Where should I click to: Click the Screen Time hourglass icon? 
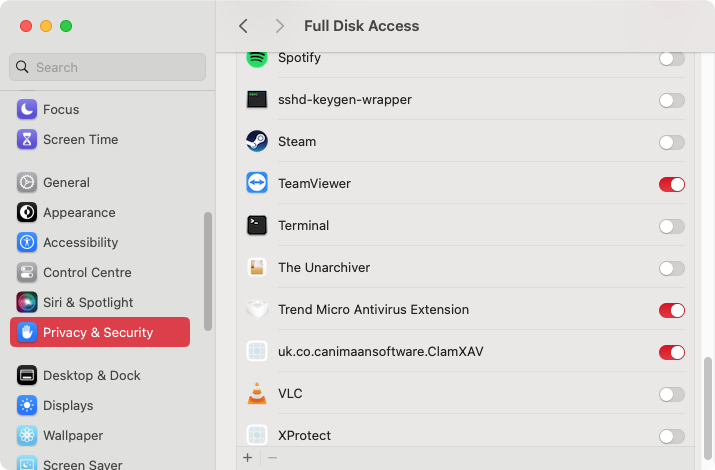click(x=27, y=139)
